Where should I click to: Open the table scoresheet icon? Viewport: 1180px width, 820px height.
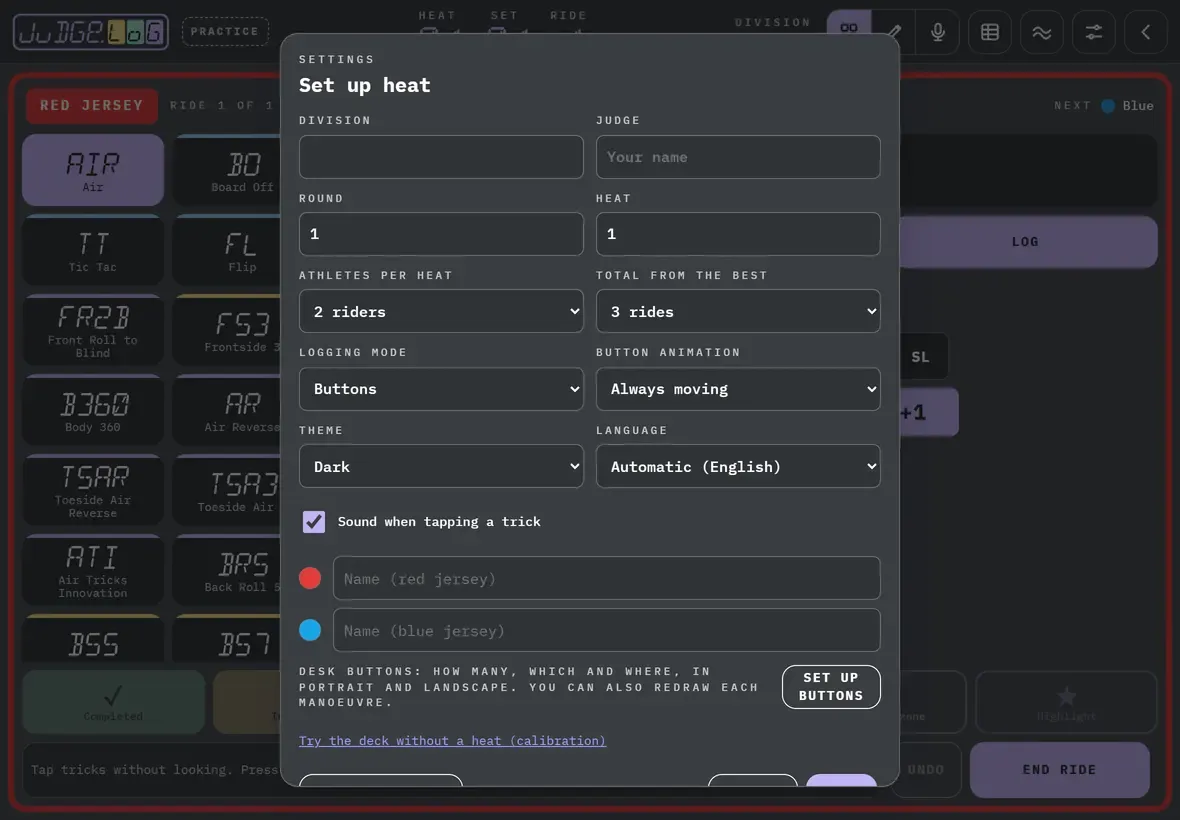(x=990, y=32)
